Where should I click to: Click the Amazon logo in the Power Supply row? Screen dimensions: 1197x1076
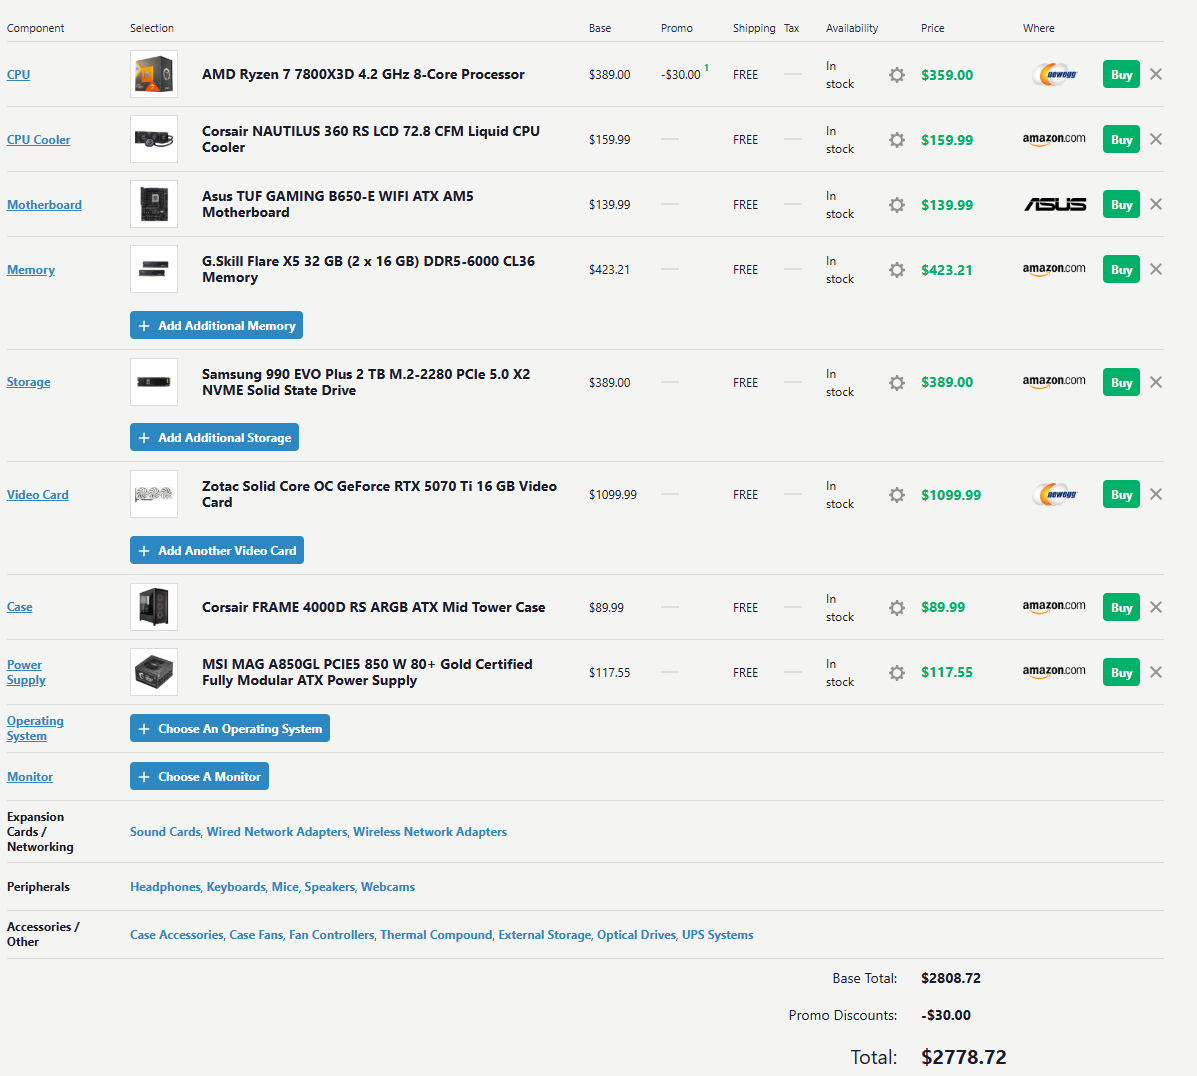click(1053, 671)
